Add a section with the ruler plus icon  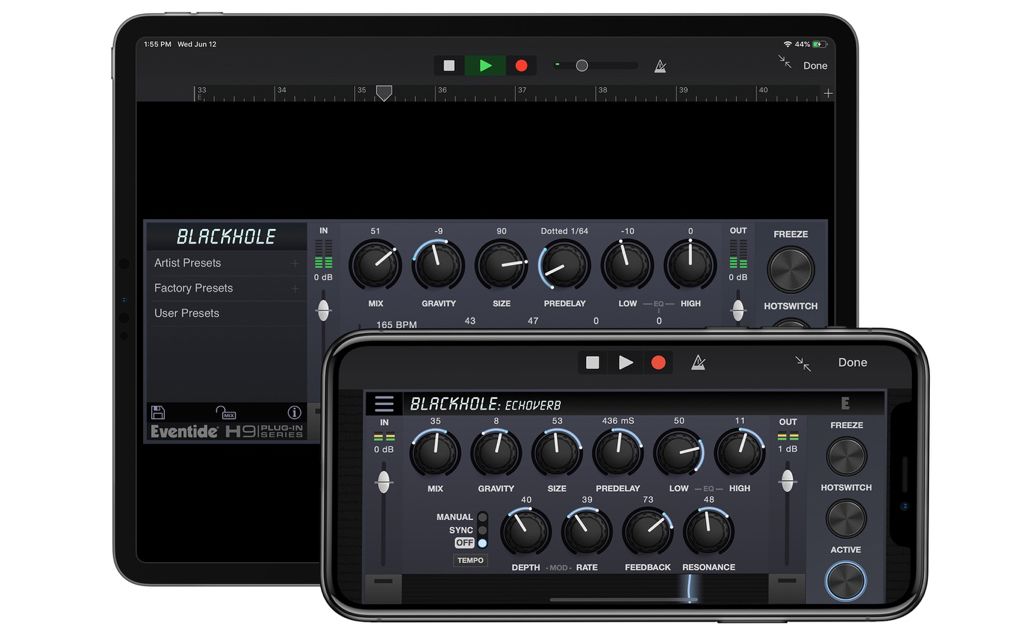point(828,94)
